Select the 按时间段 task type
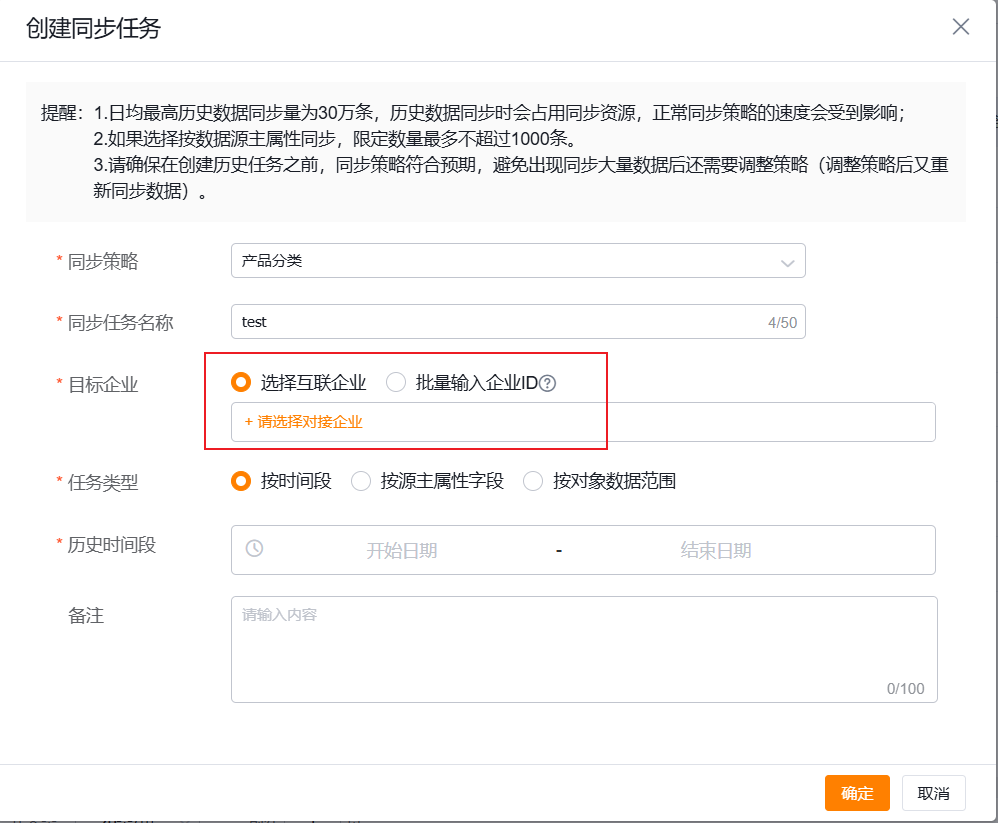 (240, 481)
